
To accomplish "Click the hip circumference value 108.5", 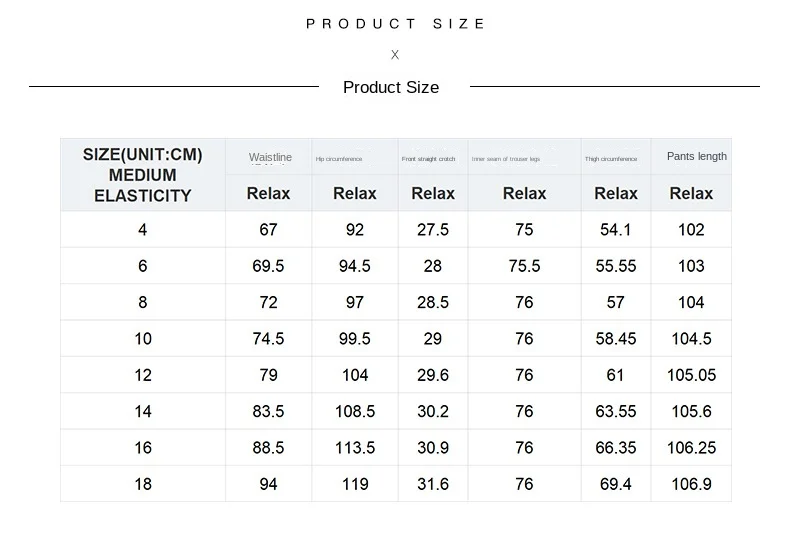I will (355, 411).
